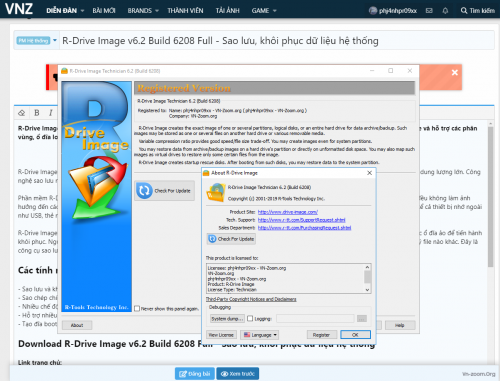Viewport: 500px width, 381px height.
Task: Open the GAME menu
Action: pyautogui.click(x=260, y=11)
